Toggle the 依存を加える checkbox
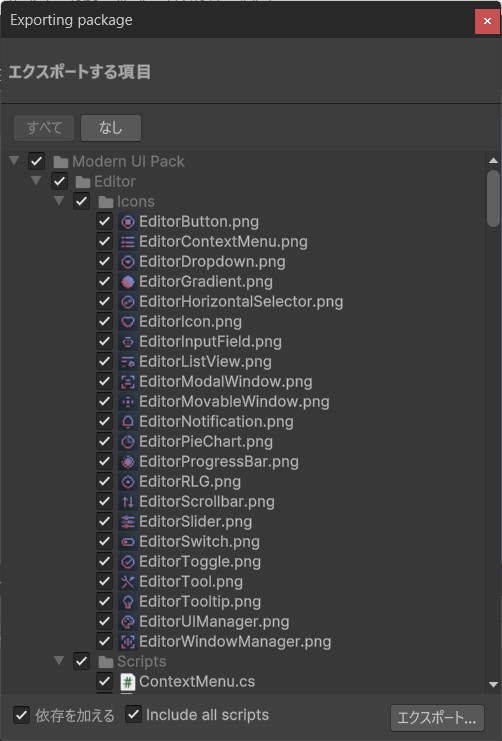 point(21,715)
